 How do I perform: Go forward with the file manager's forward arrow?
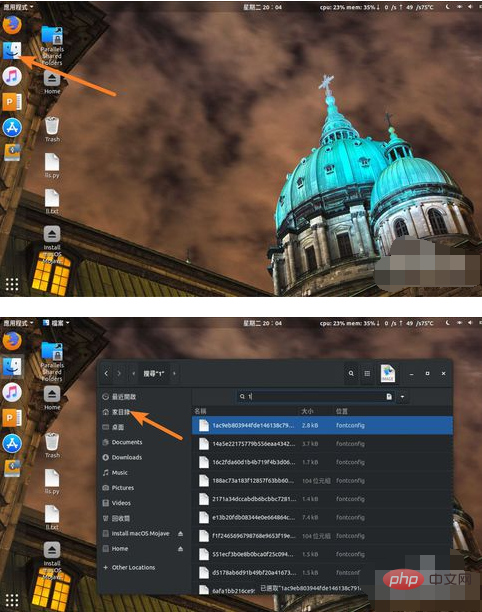[x=119, y=374]
